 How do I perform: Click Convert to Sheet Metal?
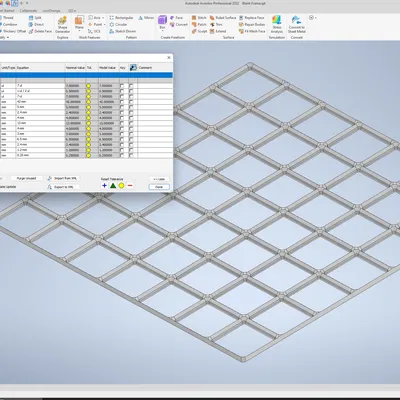(x=296, y=24)
